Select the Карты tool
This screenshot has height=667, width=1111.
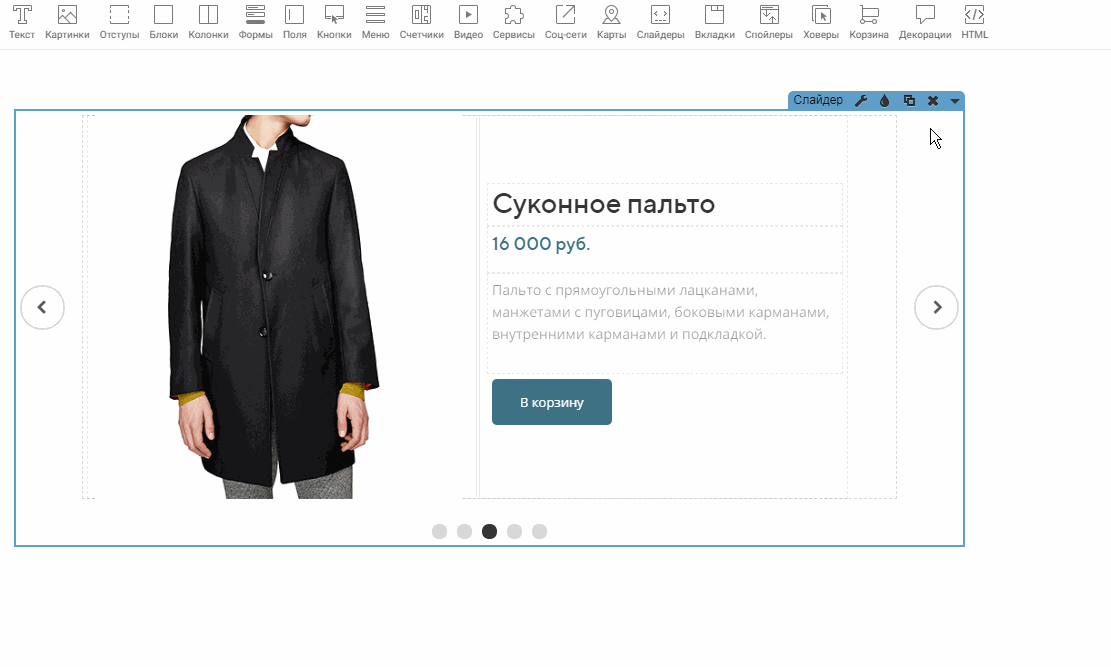pyautogui.click(x=611, y=21)
